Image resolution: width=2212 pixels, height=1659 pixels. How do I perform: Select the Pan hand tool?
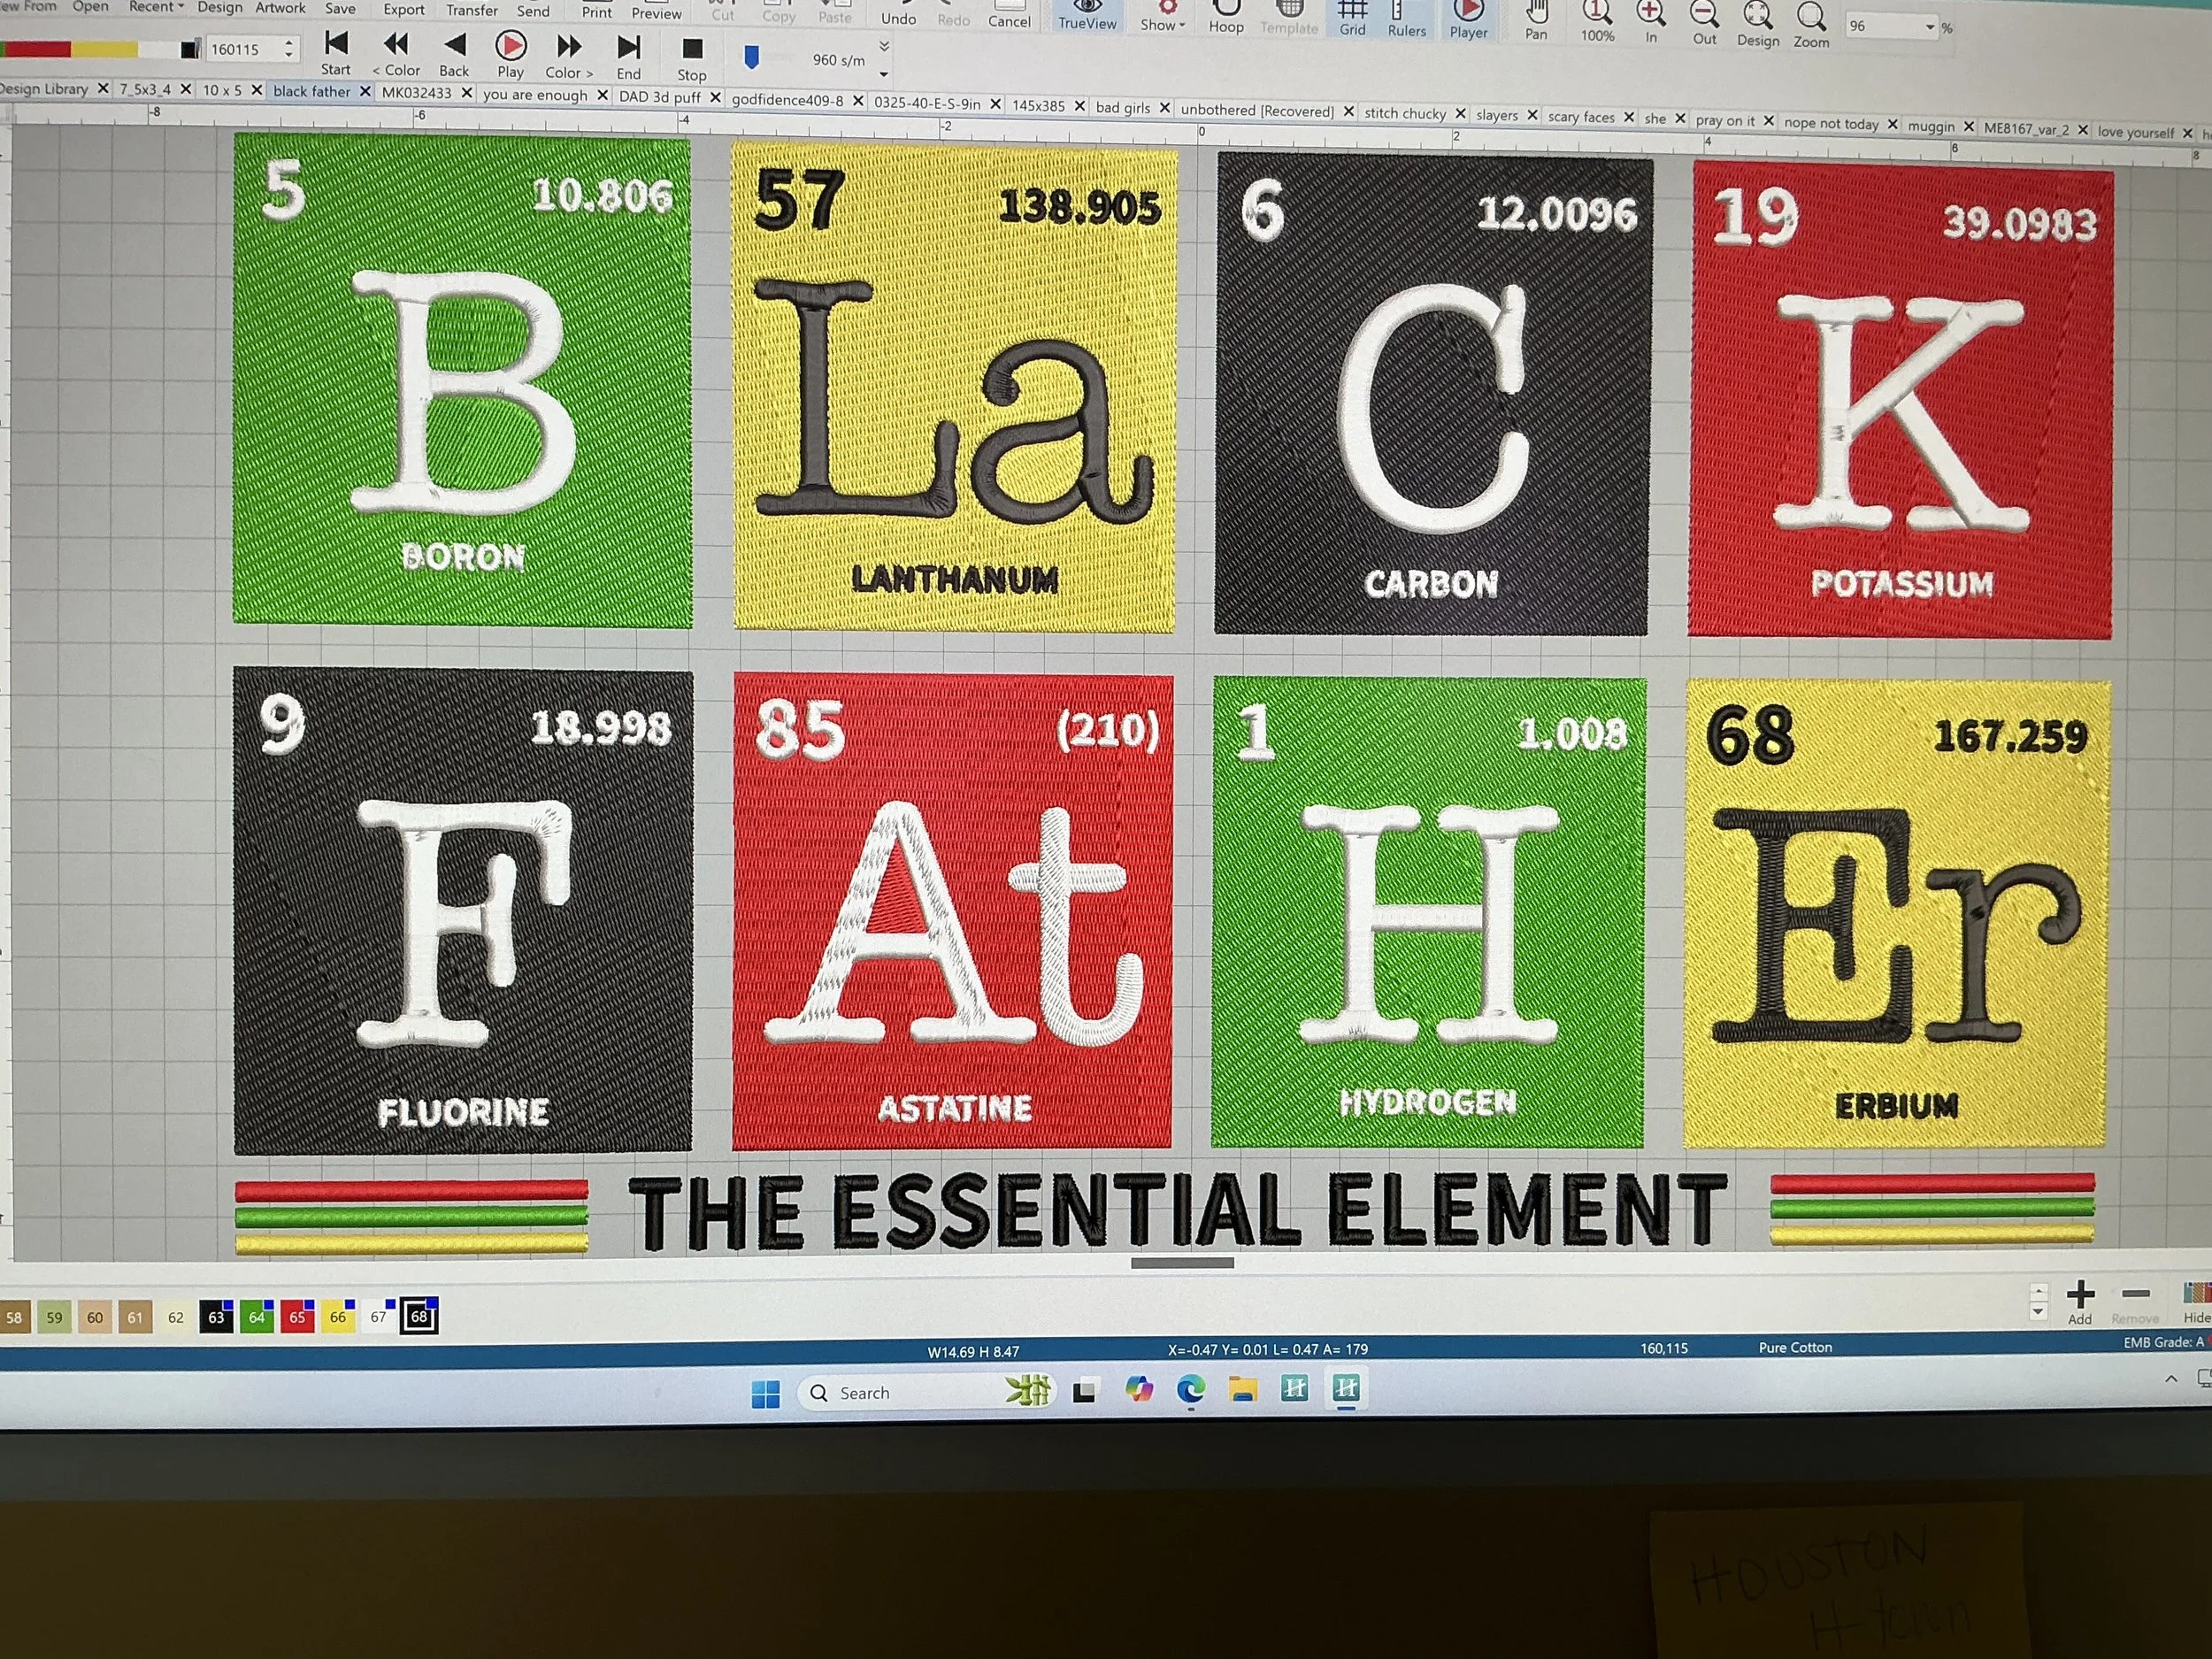(1537, 14)
